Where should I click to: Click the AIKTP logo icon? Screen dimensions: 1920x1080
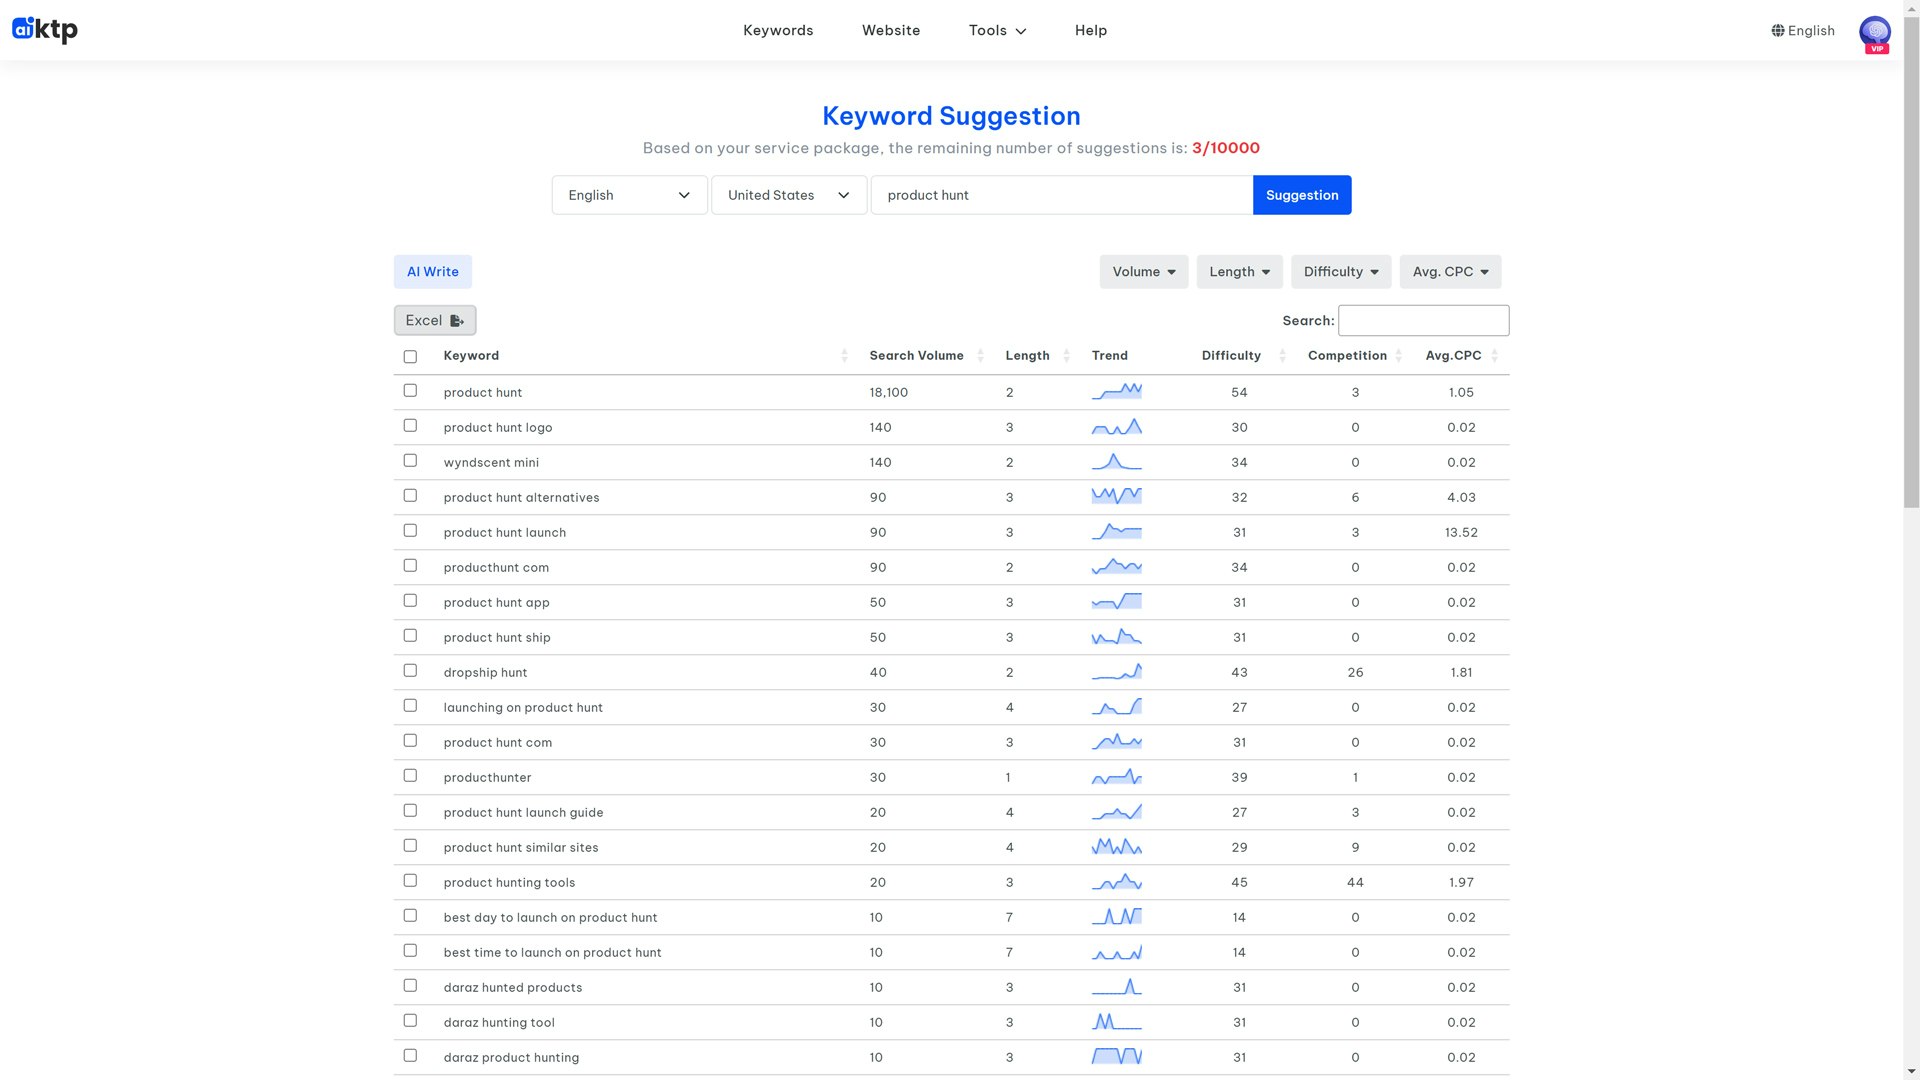(24, 29)
